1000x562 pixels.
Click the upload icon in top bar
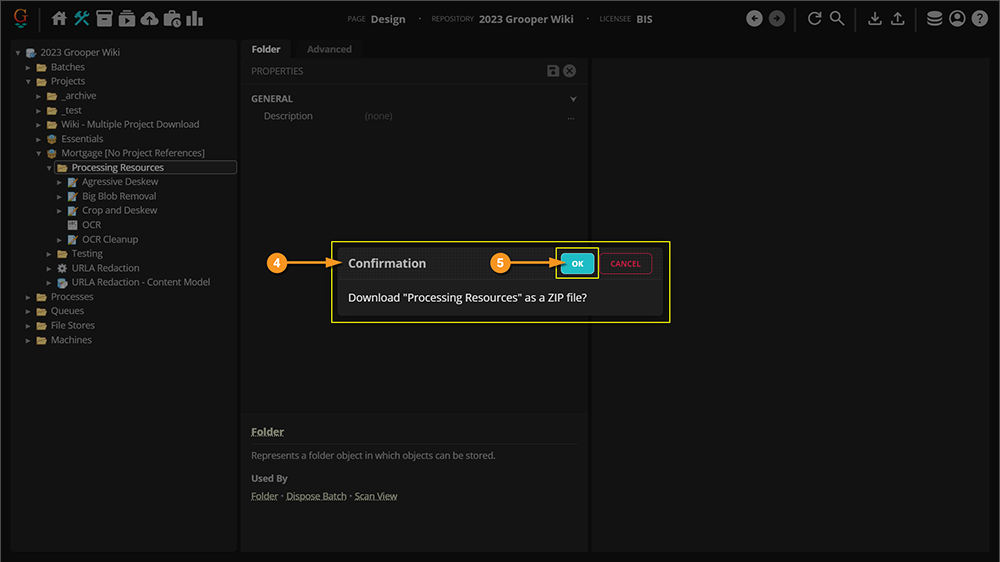pyautogui.click(x=897, y=18)
